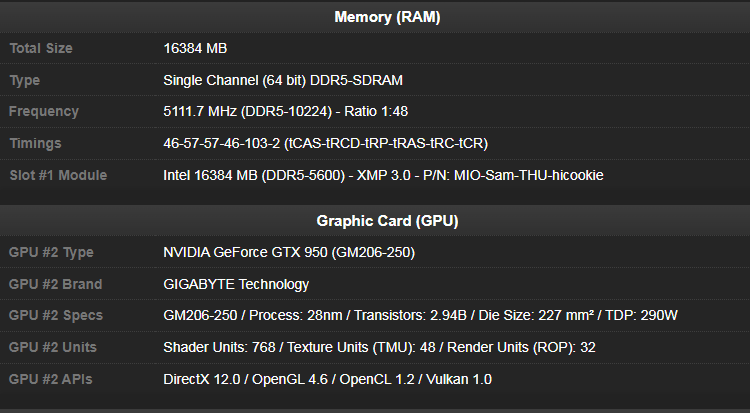Select the 46-57-57-46-103-2 timings value

coord(326,143)
